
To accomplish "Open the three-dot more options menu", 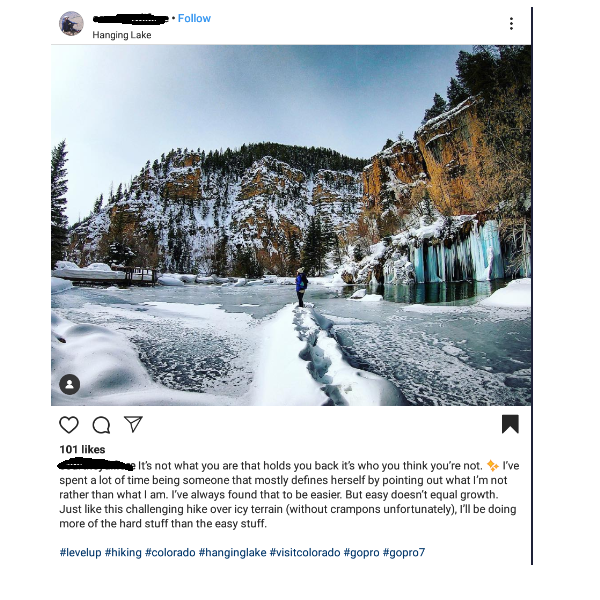I will coord(511,24).
